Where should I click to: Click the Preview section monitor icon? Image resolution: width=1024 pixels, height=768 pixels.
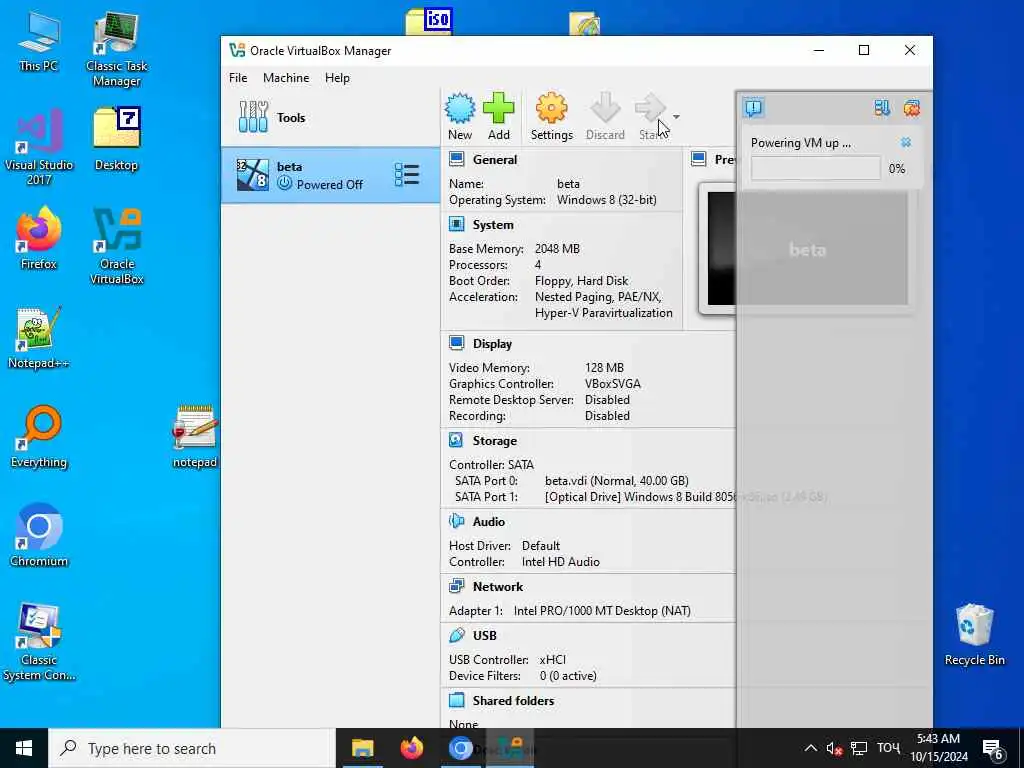699,159
